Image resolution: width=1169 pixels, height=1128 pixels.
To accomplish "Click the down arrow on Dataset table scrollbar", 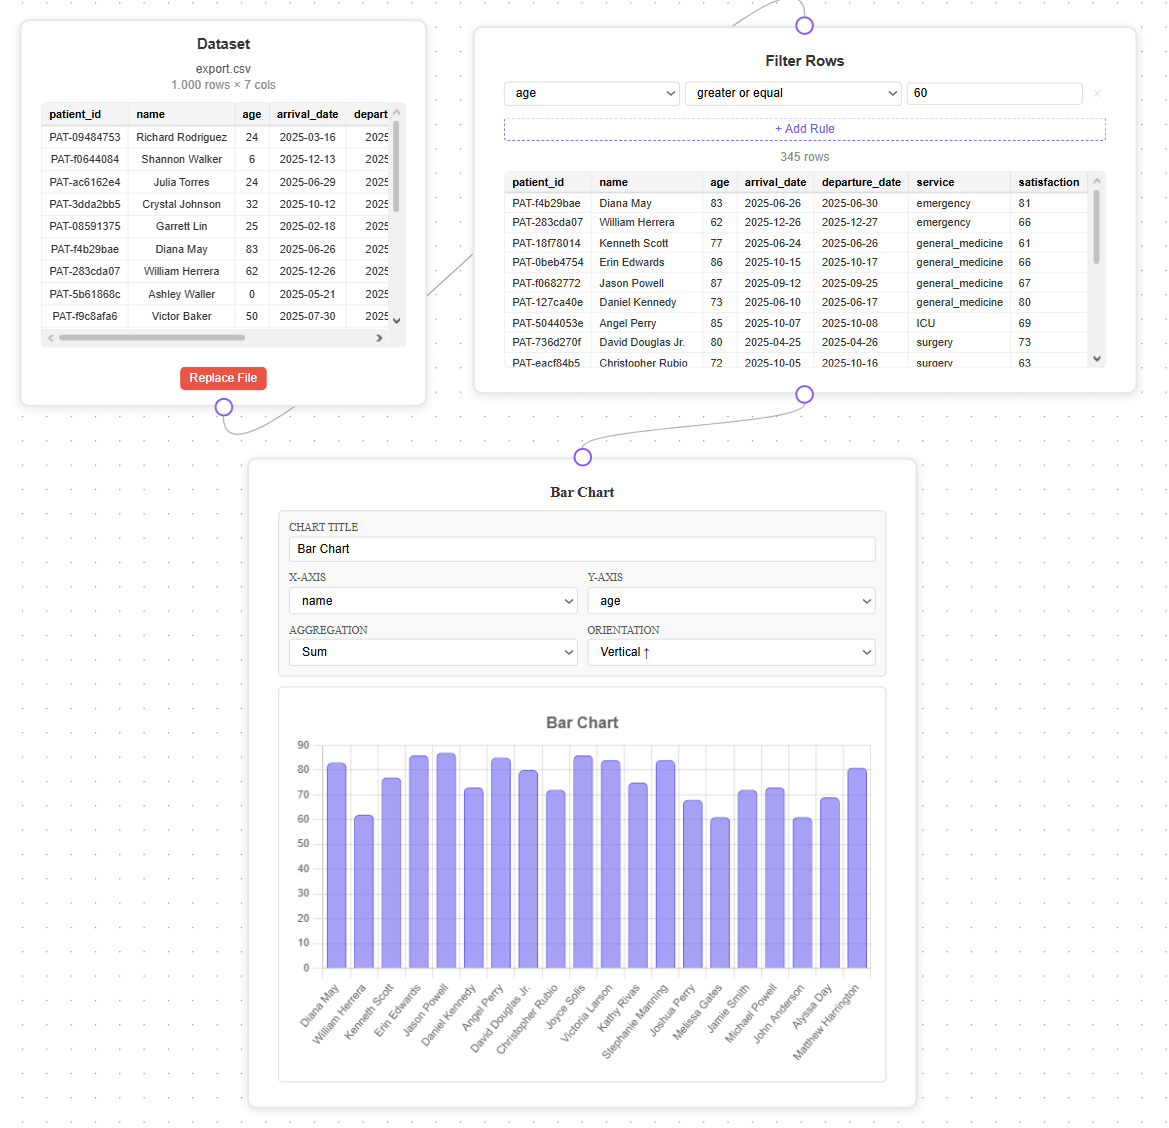I will tap(396, 320).
